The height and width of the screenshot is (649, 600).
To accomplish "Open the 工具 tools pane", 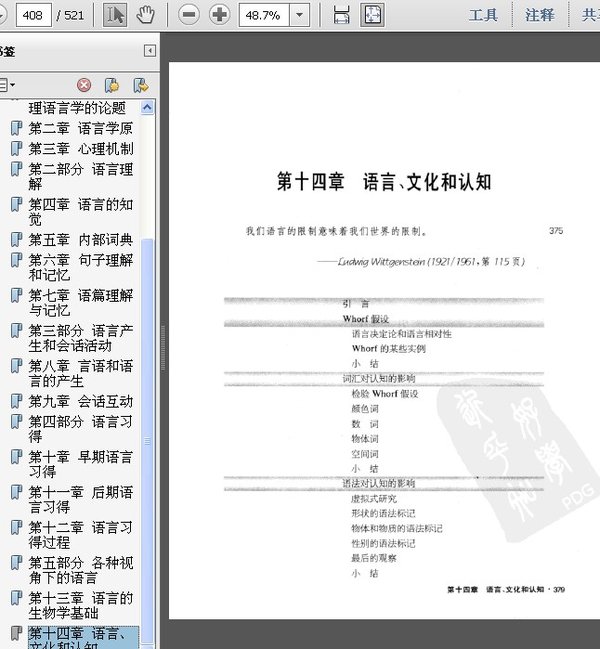I will pos(483,15).
